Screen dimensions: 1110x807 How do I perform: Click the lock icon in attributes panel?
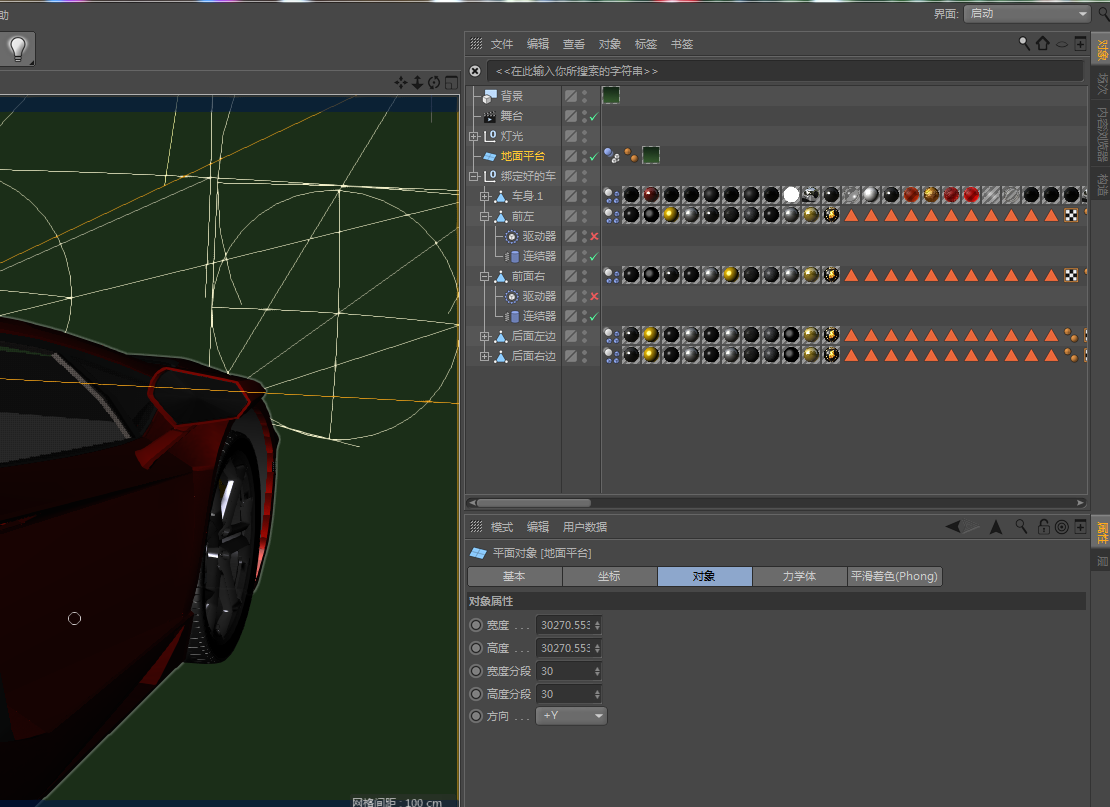click(x=1043, y=527)
